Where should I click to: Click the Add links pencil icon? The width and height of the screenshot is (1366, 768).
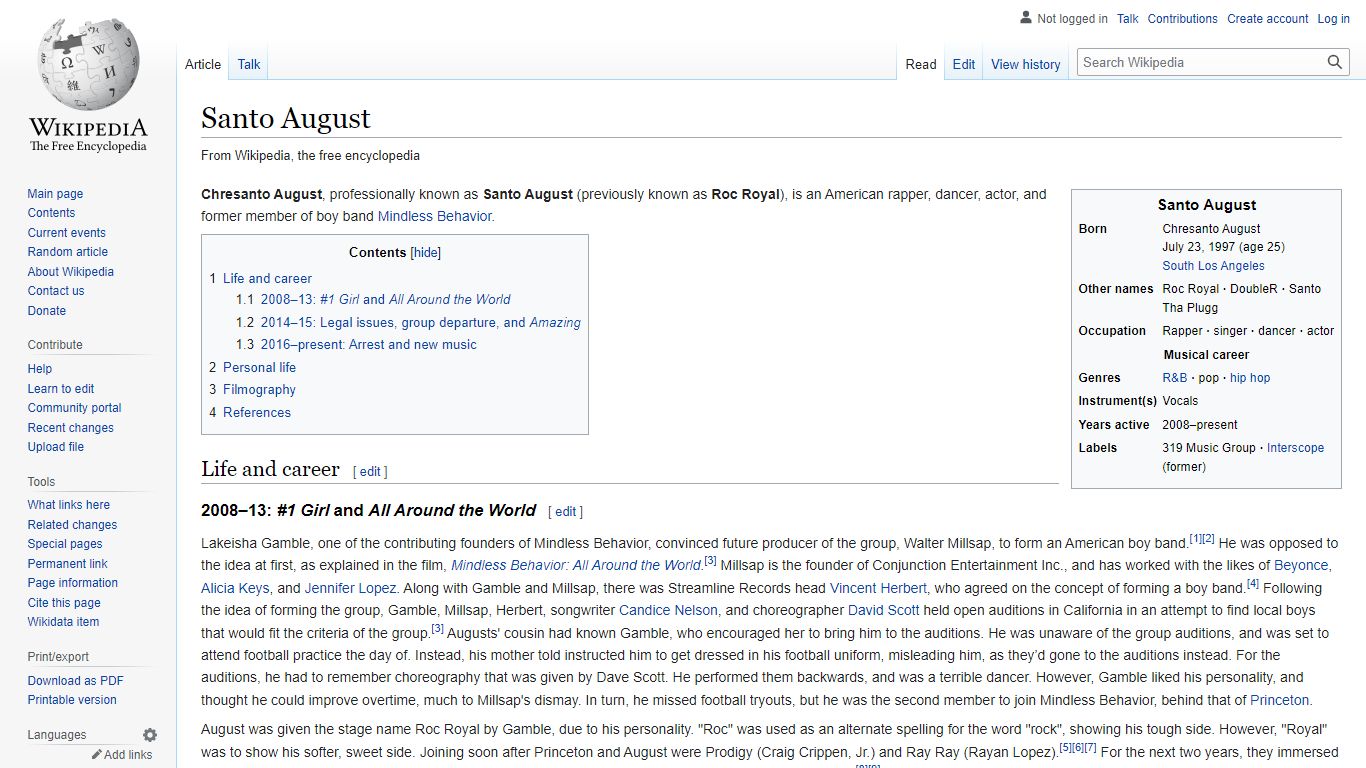pos(97,755)
